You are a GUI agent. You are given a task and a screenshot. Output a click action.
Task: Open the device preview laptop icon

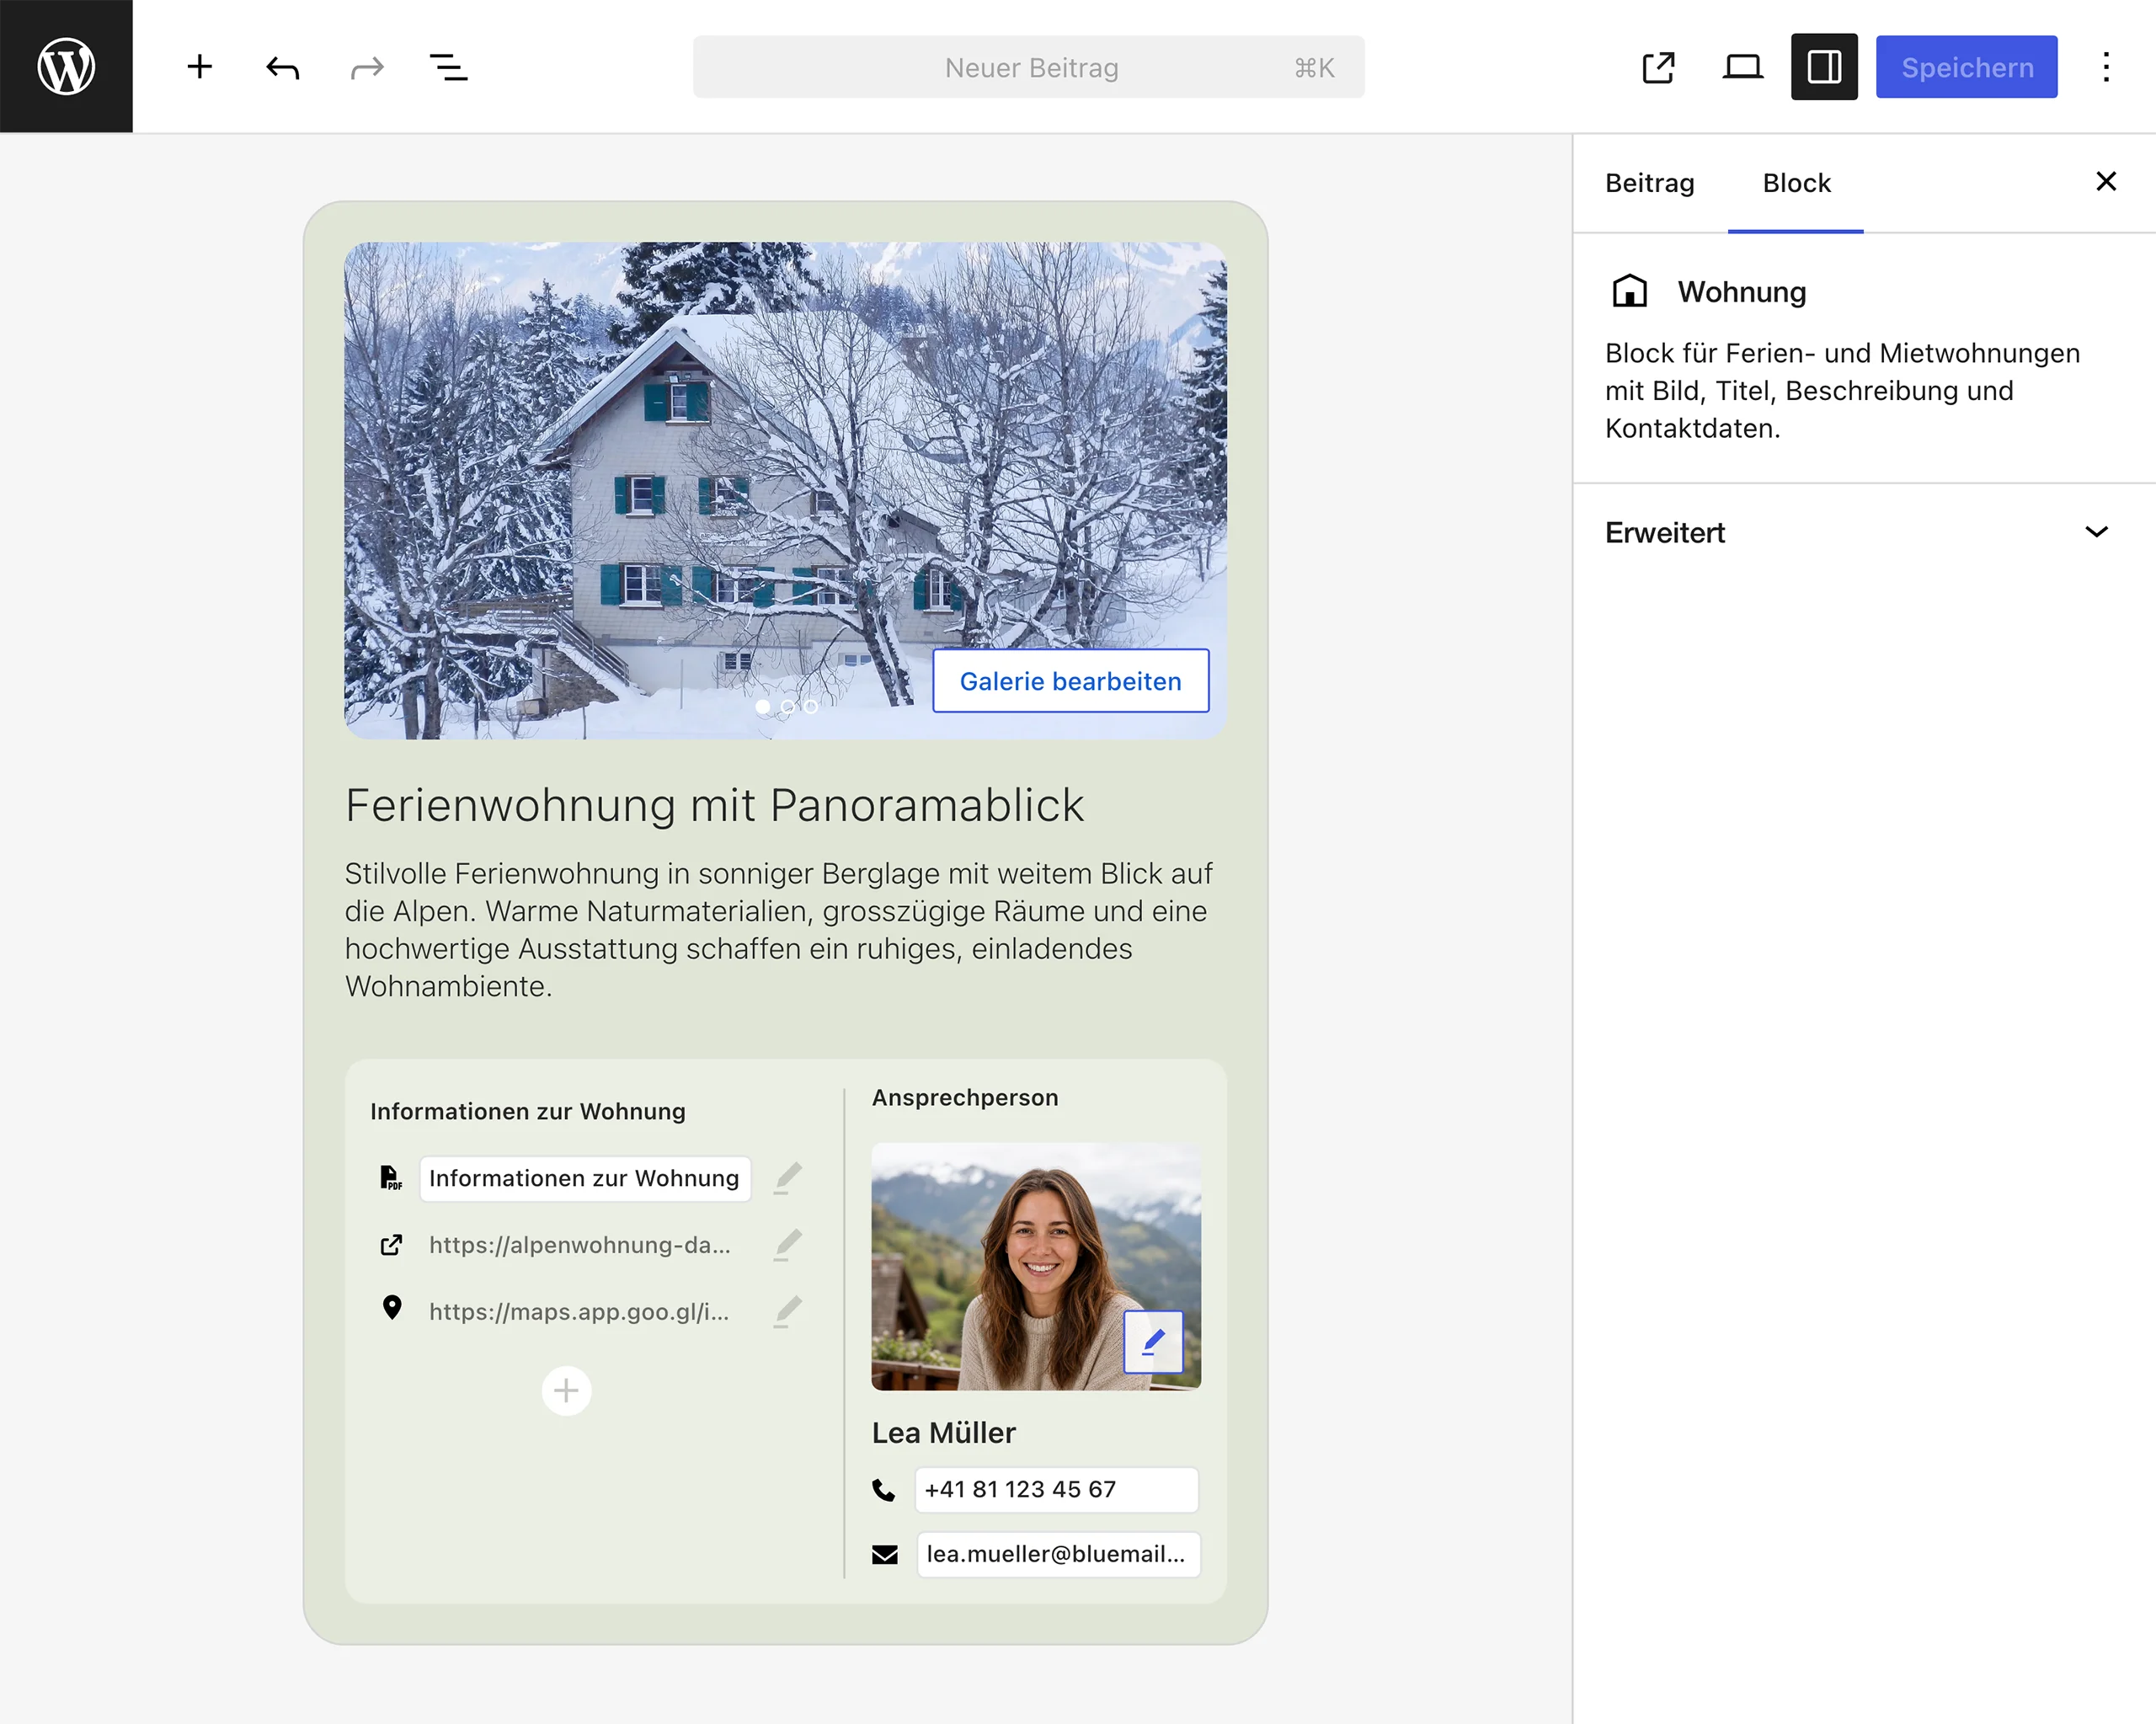coord(1742,67)
